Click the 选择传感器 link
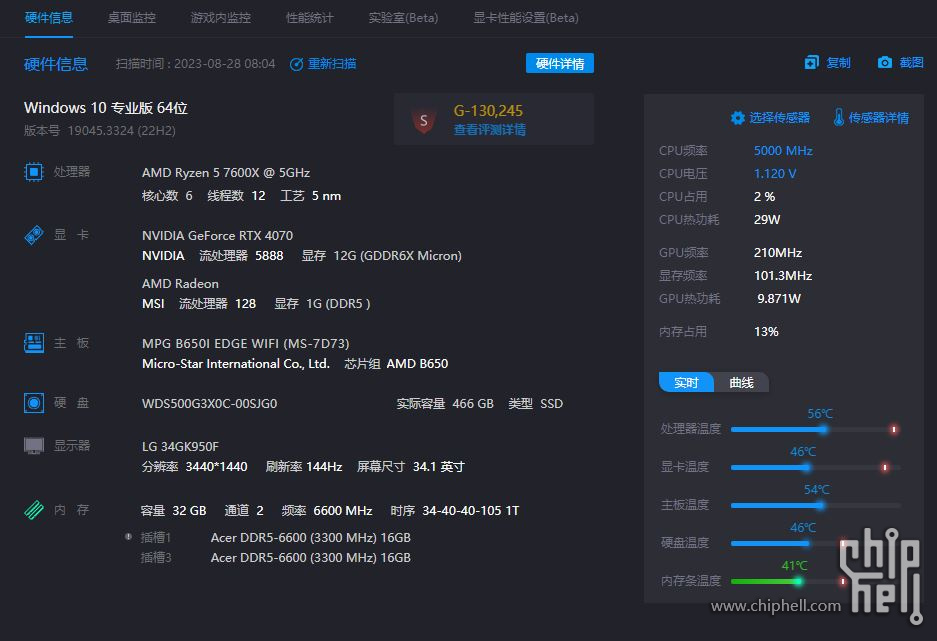 pyautogui.click(x=780, y=118)
